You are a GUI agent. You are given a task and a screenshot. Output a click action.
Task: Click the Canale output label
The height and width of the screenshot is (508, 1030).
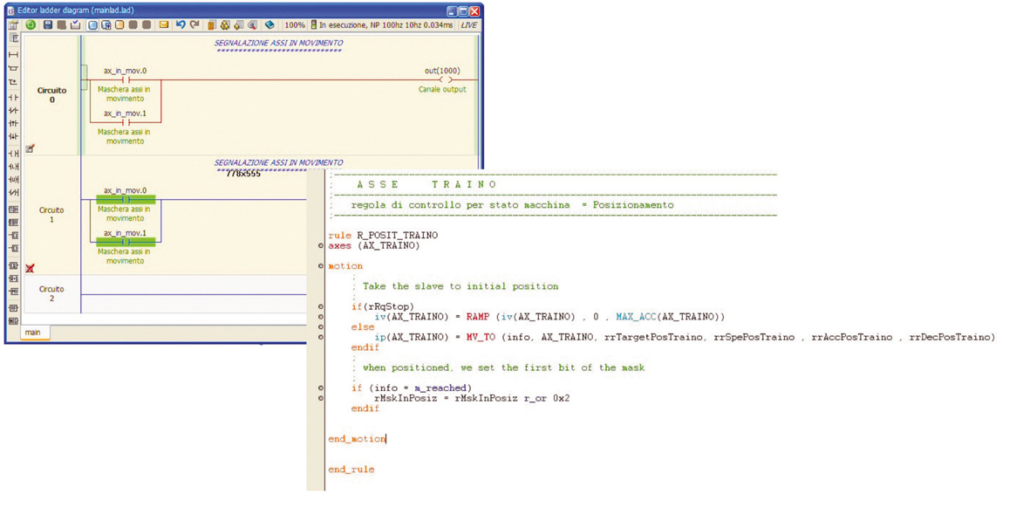tap(442, 89)
